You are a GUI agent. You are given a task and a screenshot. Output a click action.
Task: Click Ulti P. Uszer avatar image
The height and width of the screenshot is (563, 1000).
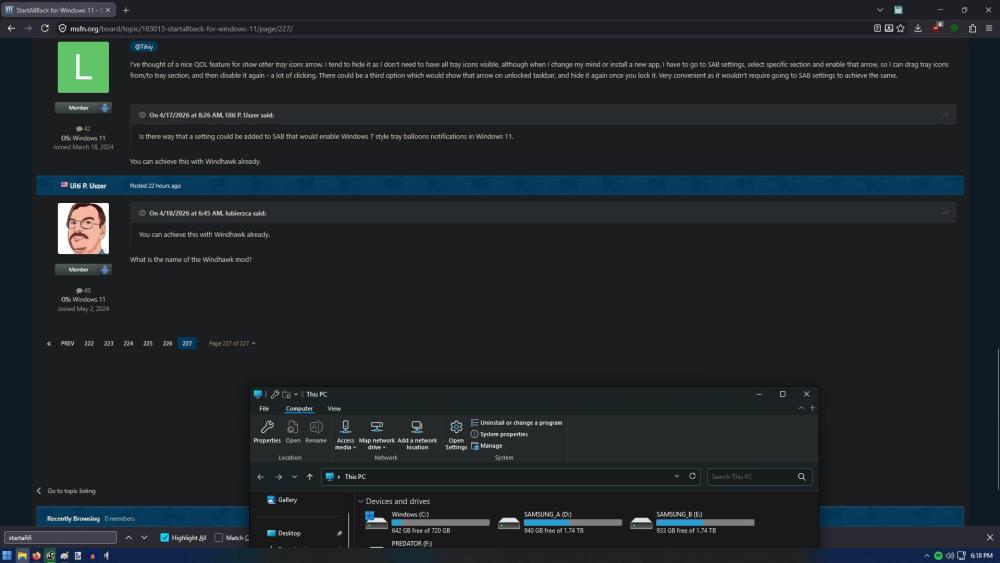[x=84, y=228]
